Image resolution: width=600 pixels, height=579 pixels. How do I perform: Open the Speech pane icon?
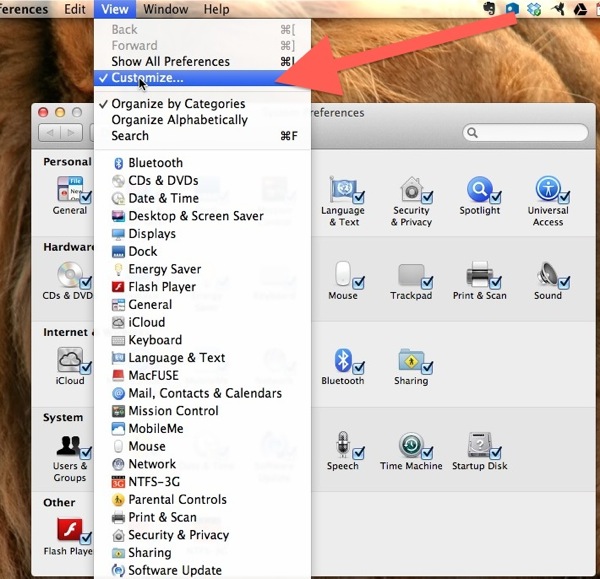342,445
